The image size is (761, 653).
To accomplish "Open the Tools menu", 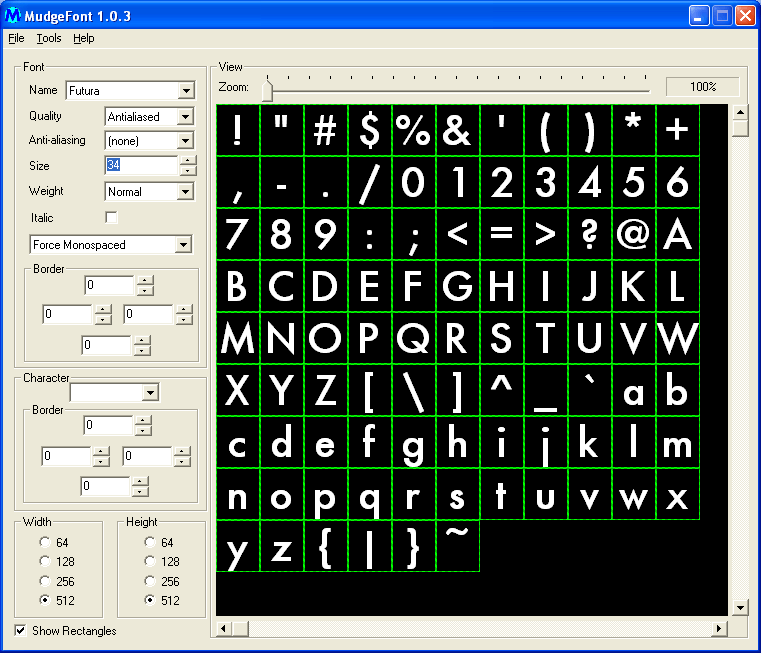I will 49,38.
